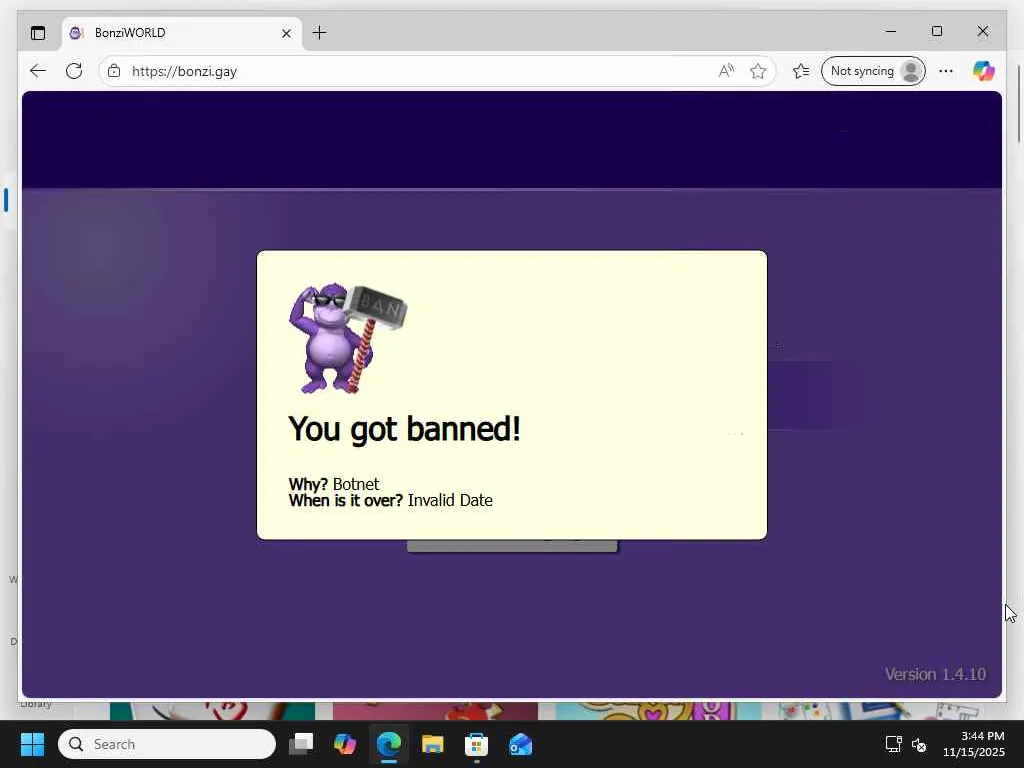Click the muted volume tray icon
This screenshot has width=1024, height=768.
click(919, 744)
